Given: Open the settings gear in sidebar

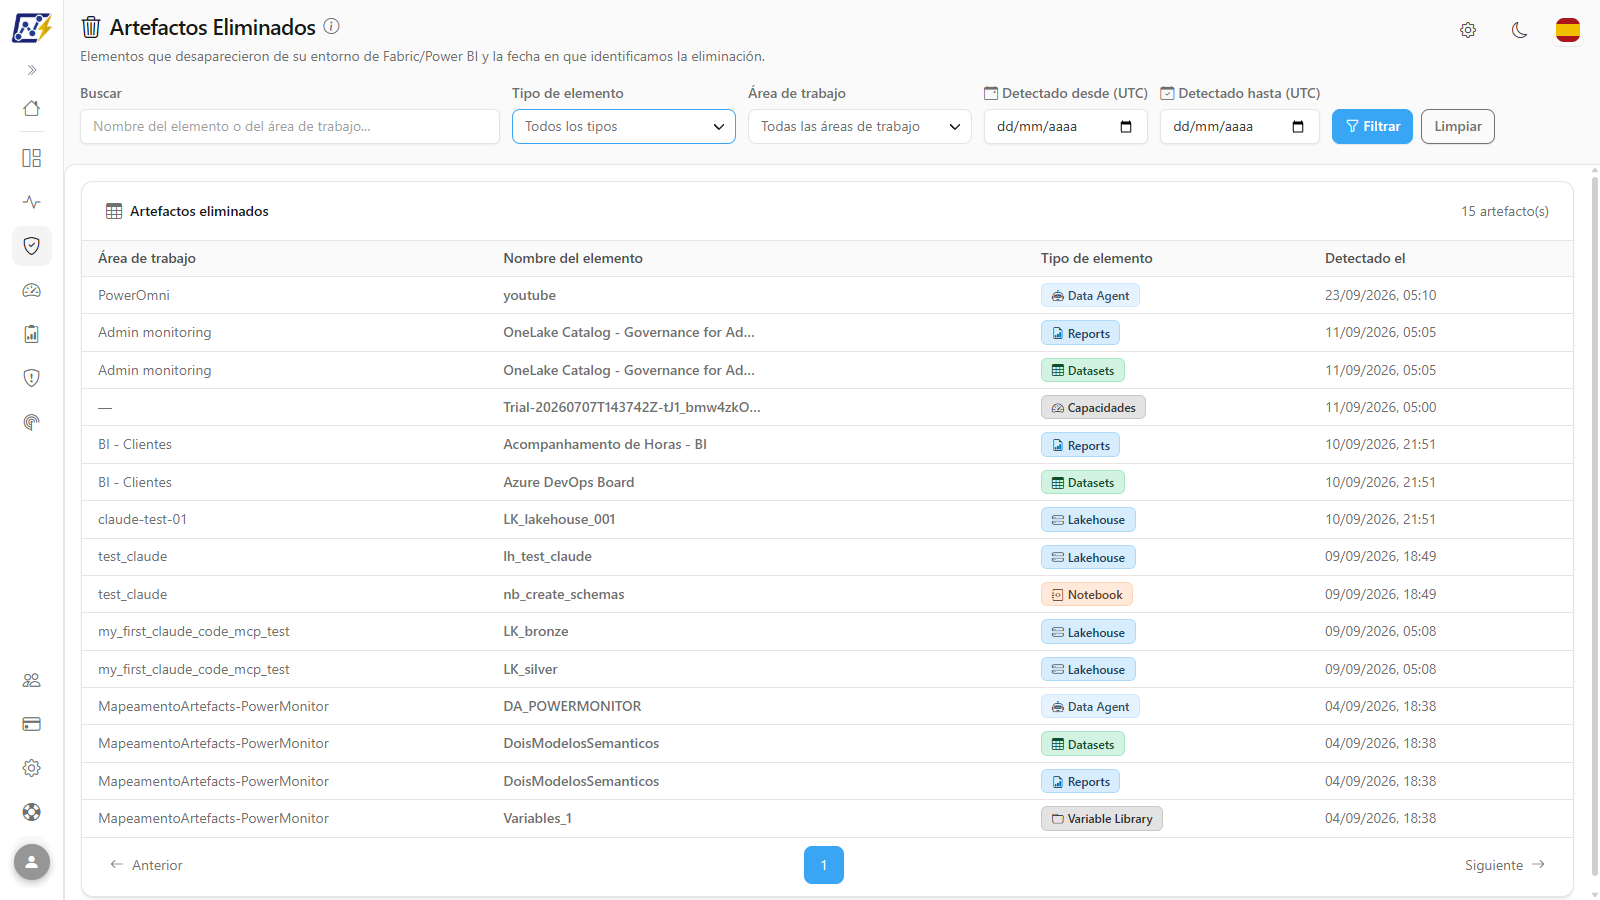Looking at the screenshot, I should [x=32, y=768].
